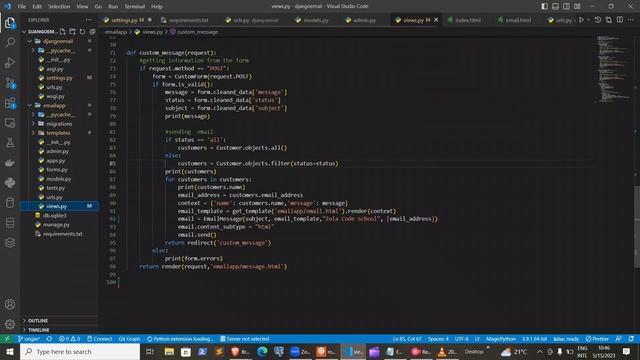Change MagicPython language mode
This screenshot has width=640, height=360.
tap(501, 339)
